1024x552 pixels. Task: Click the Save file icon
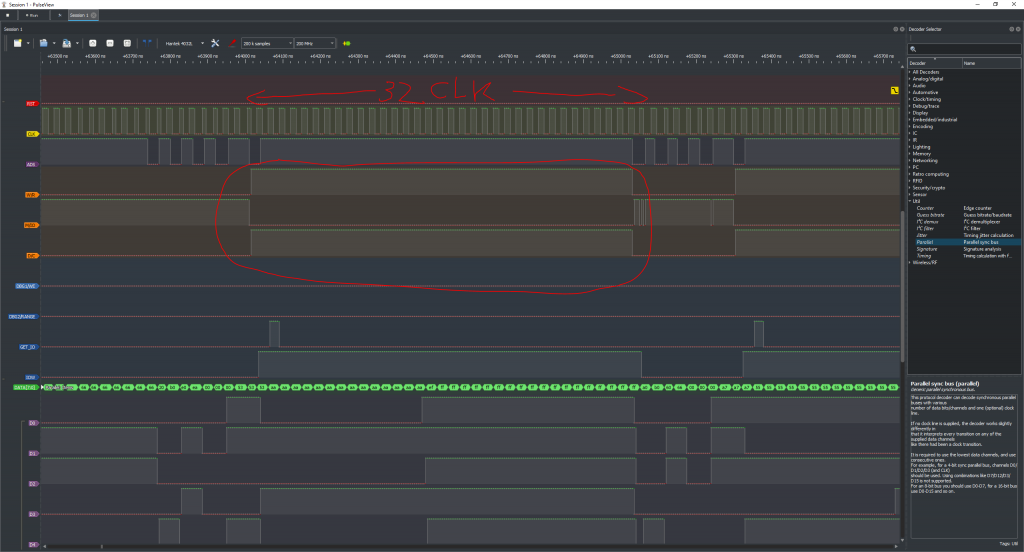point(67,43)
